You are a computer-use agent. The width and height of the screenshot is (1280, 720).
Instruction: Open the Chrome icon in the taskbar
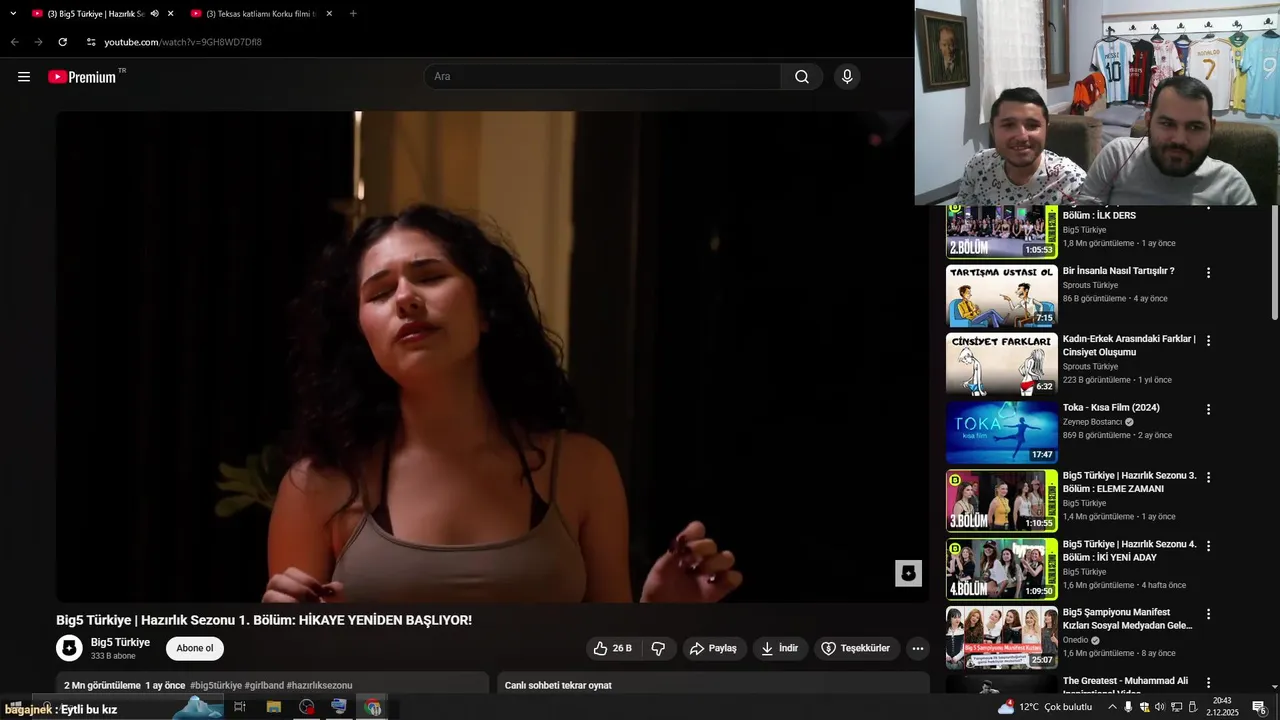tap(373, 707)
